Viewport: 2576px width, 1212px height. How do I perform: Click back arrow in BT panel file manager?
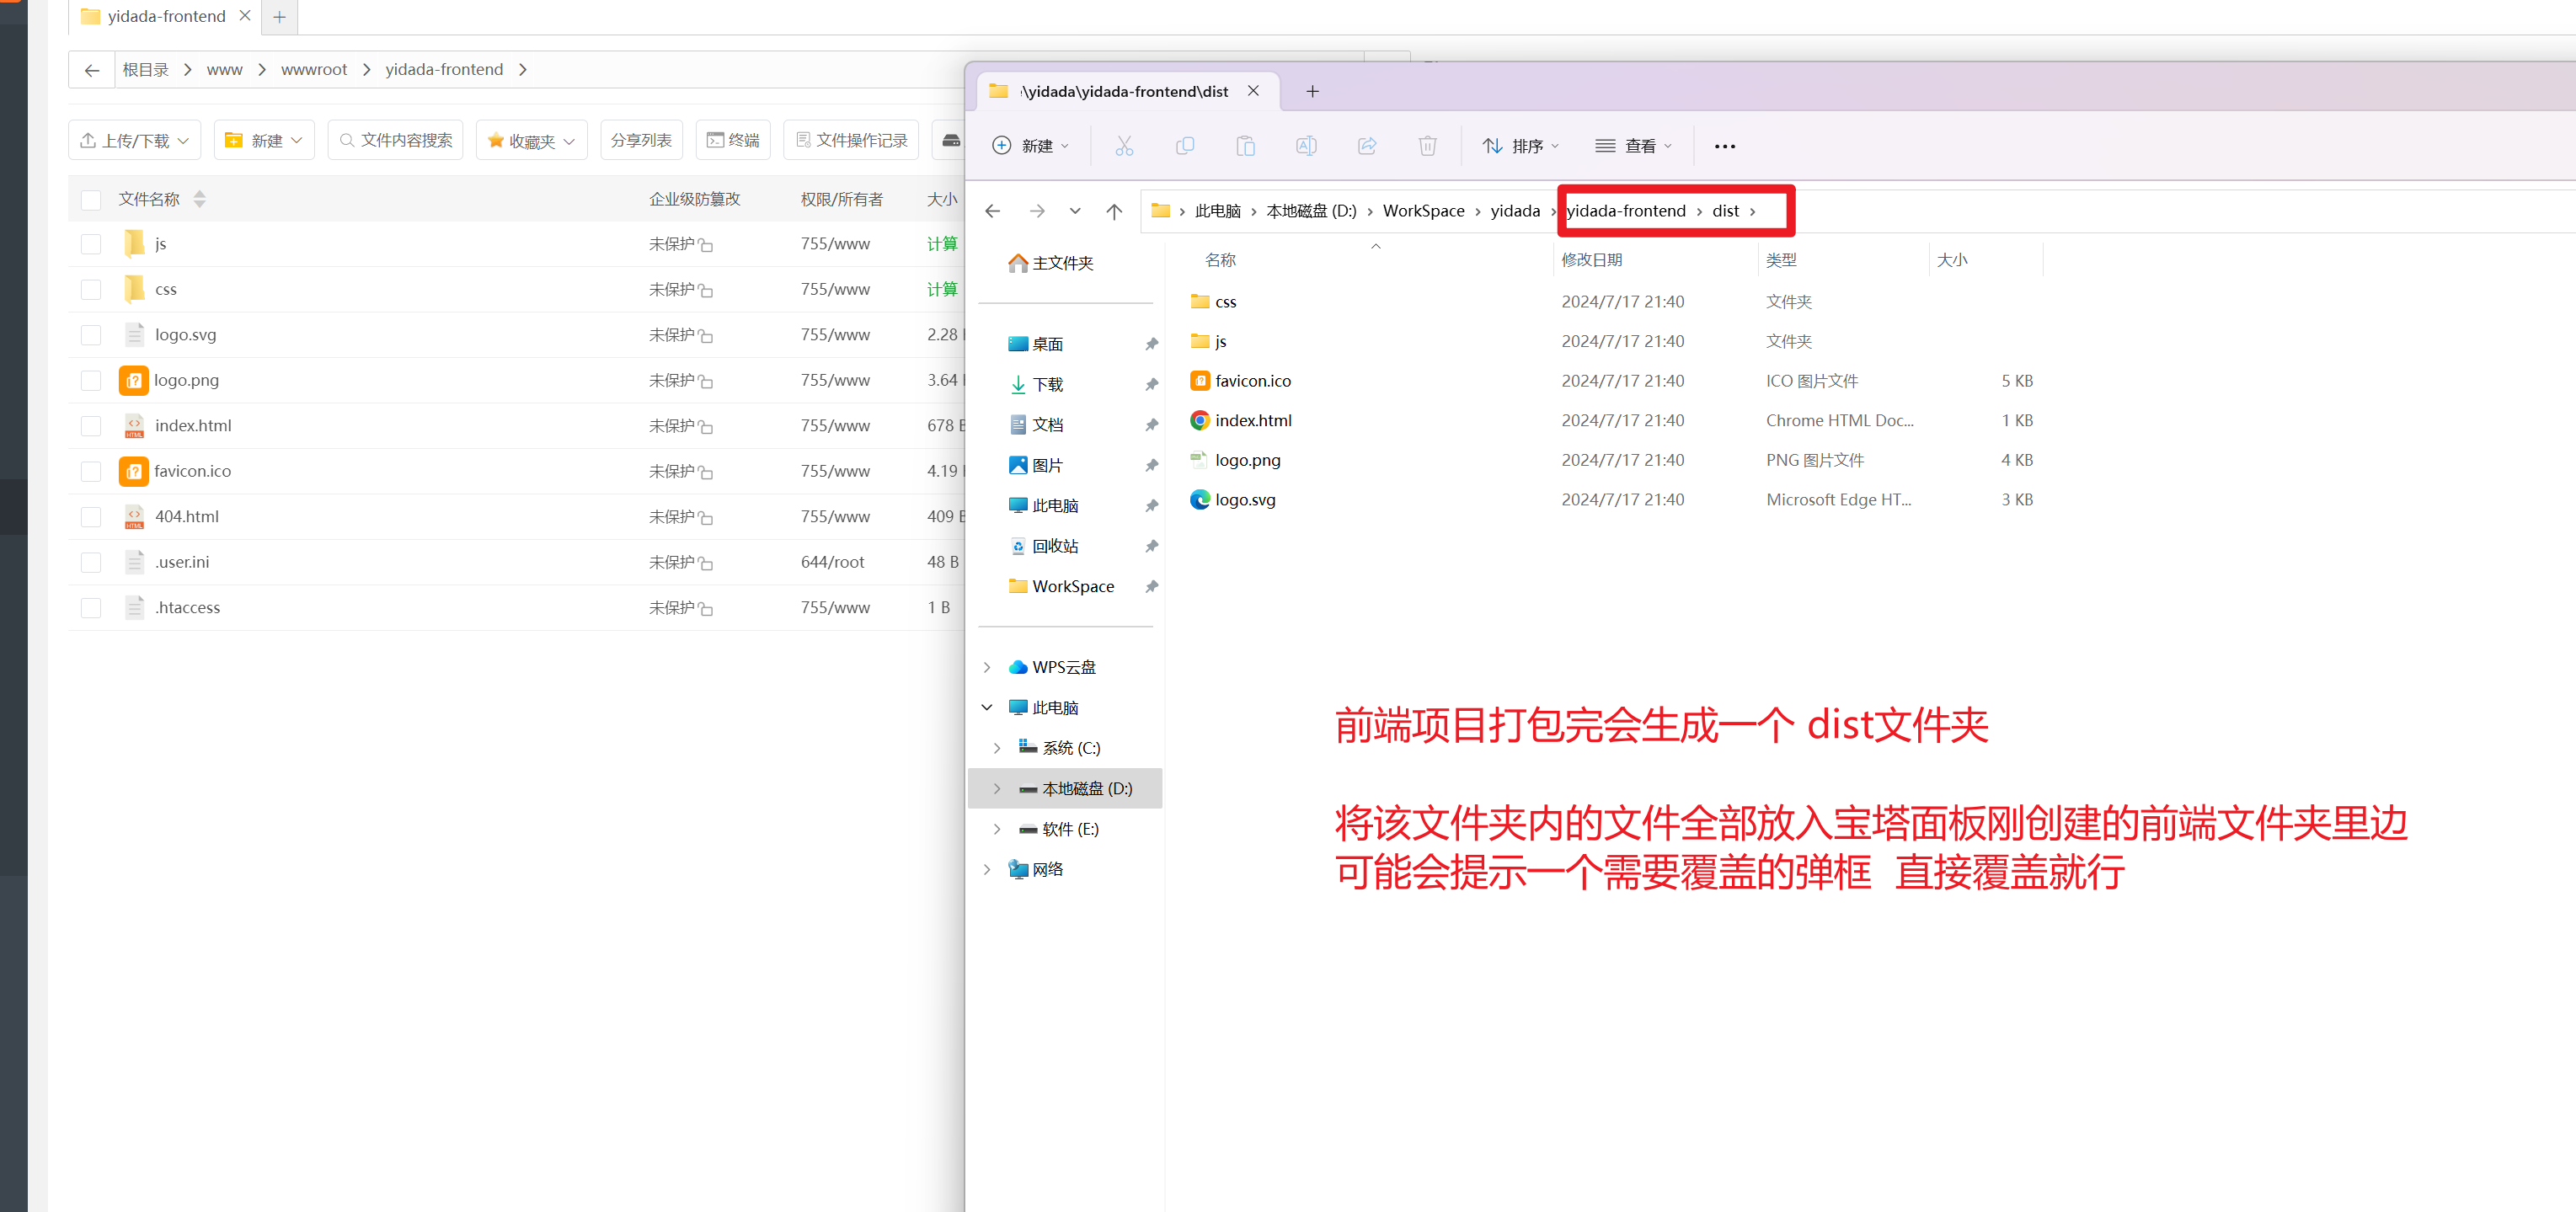pyautogui.click(x=92, y=70)
